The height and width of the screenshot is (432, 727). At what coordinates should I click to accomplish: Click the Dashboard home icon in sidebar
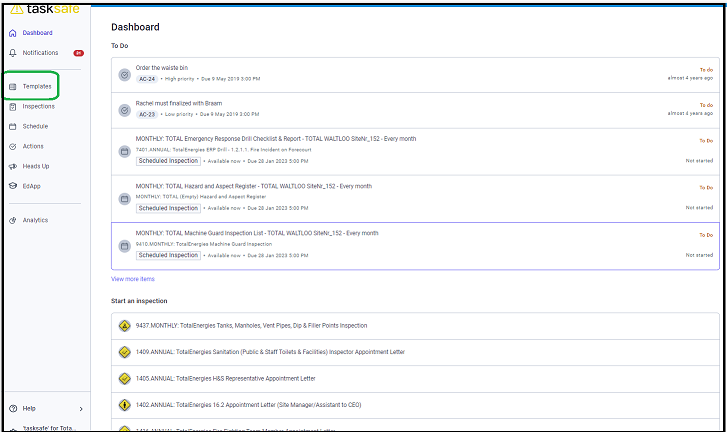click(13, 33)
